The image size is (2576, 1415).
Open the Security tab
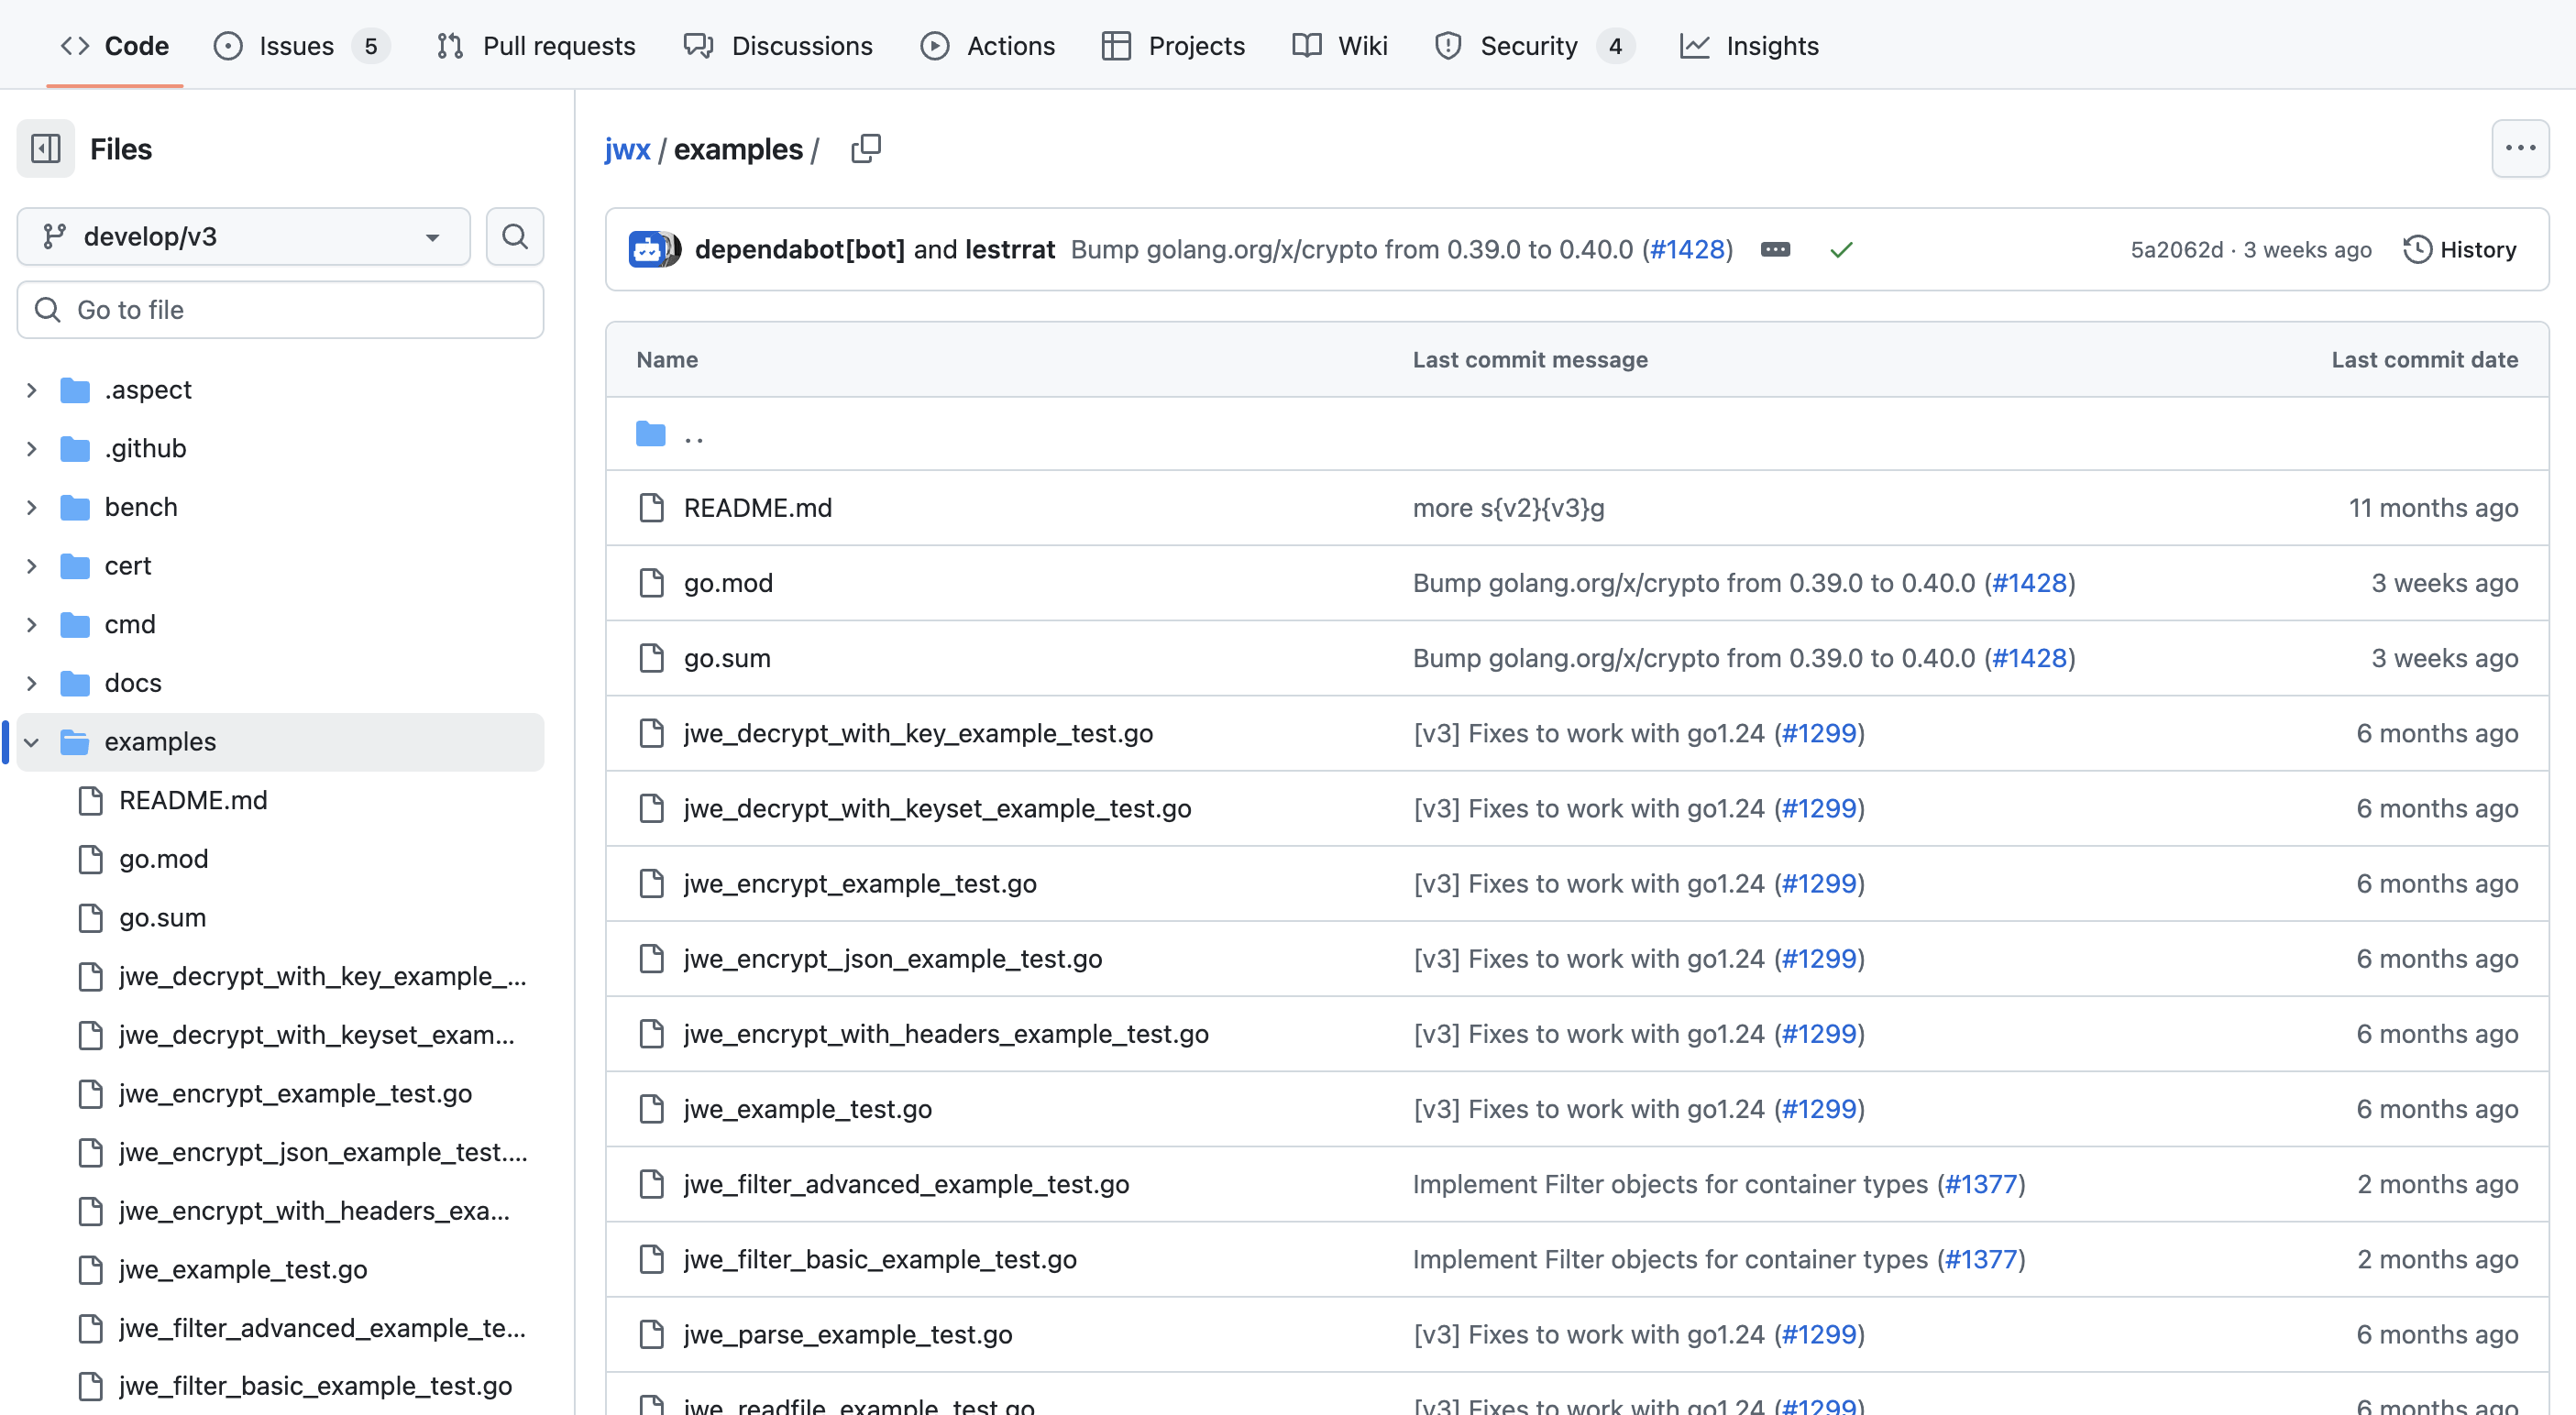point(1533,46)
